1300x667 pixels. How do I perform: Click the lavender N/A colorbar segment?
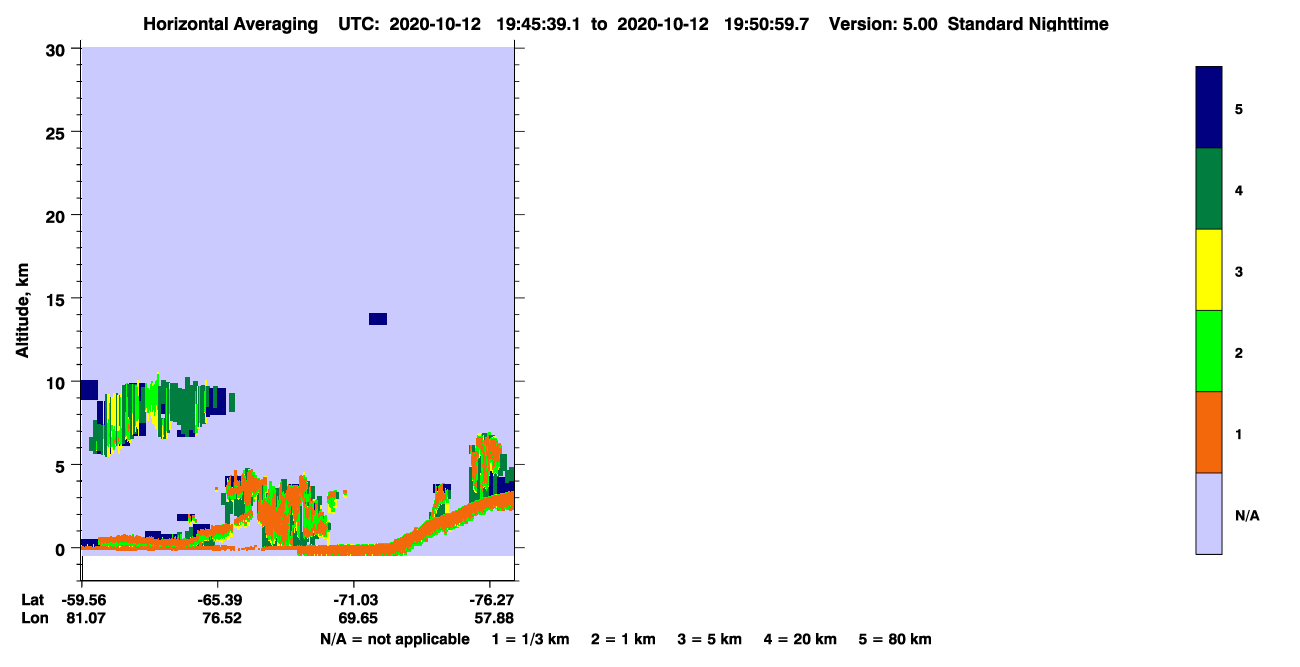1209,513
